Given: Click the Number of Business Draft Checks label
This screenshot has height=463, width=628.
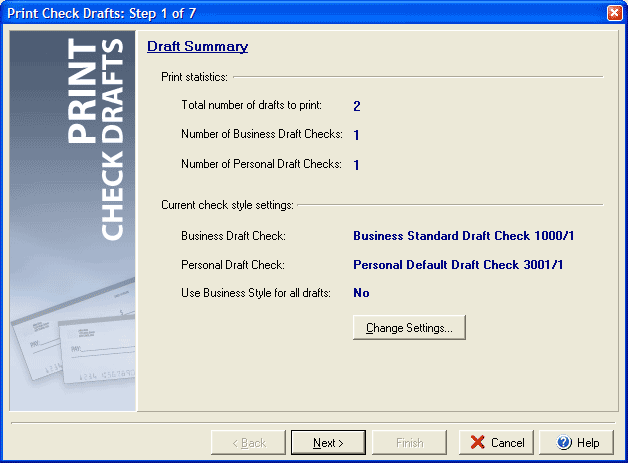Looking at the screenshot, I should [261, 134].
